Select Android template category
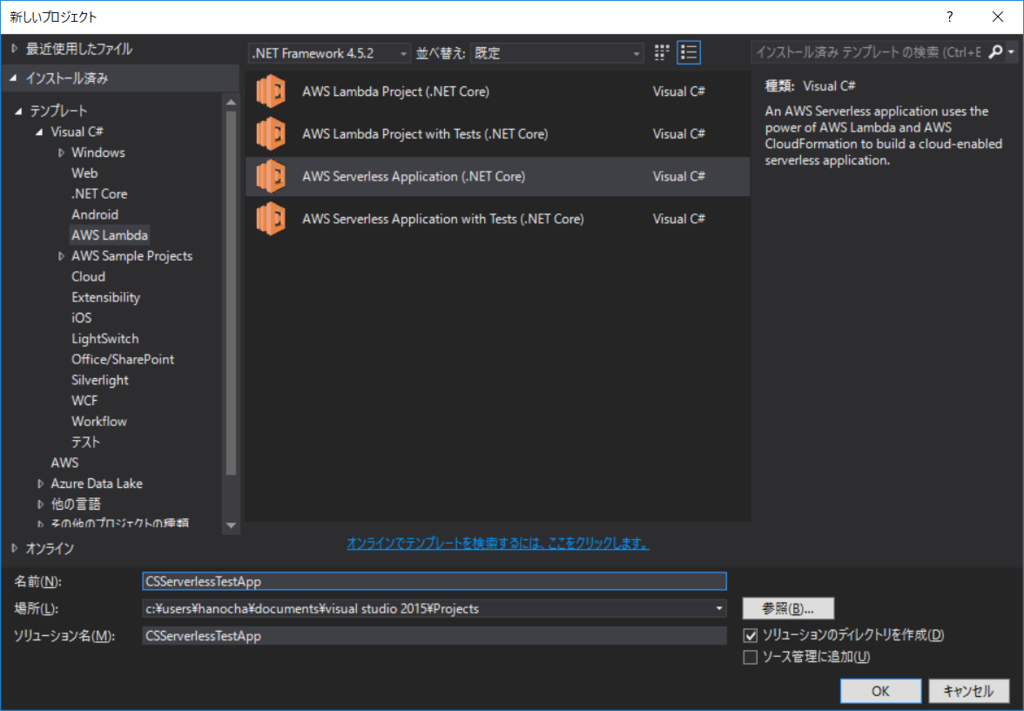 tap(95, 214)
